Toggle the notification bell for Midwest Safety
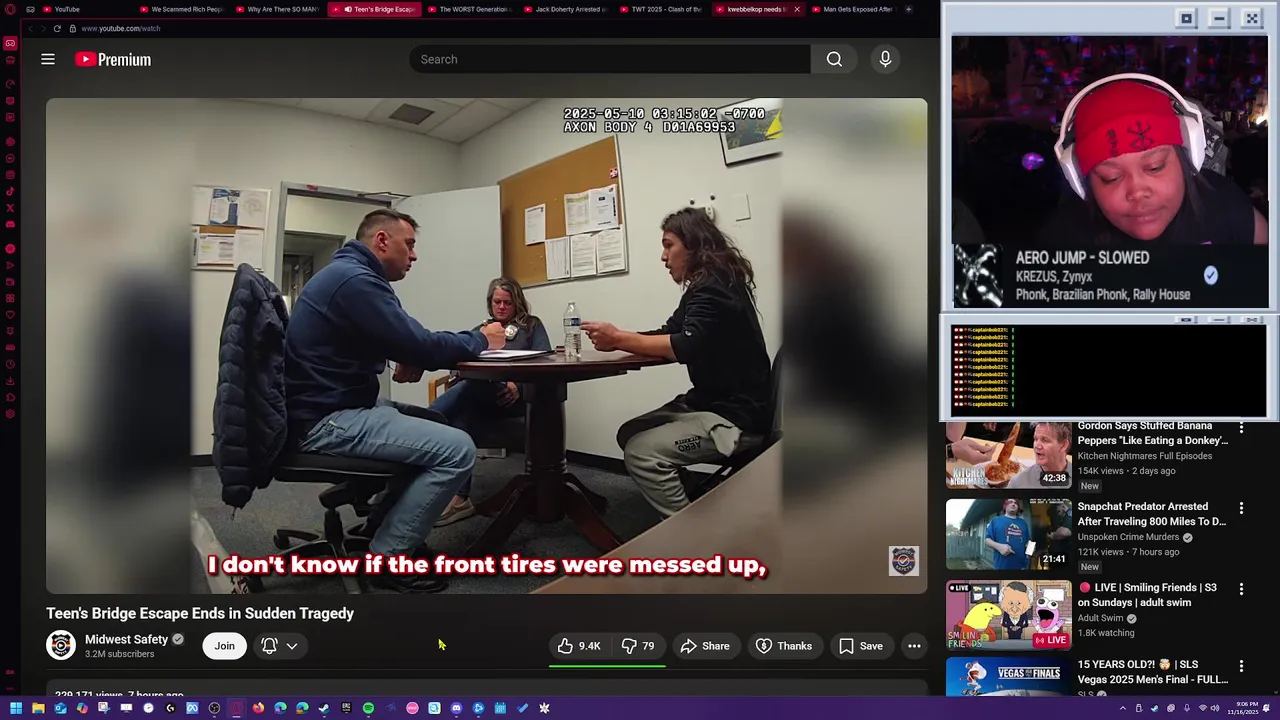 click(269, 646)
